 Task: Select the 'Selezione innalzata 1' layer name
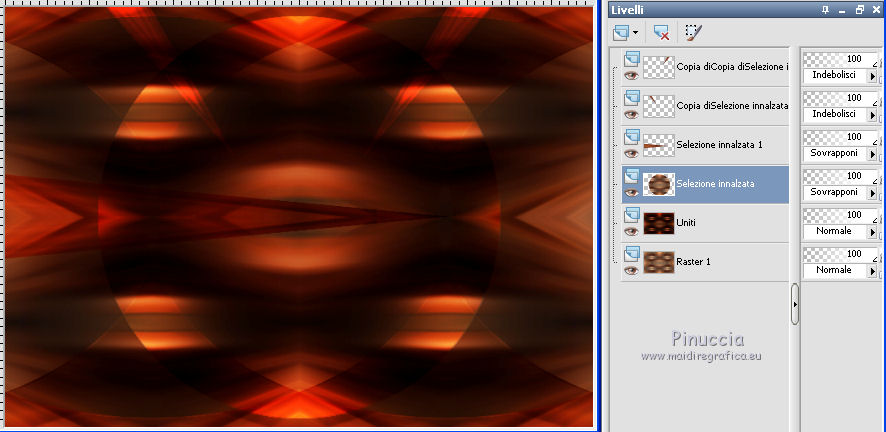tap(719, 145)
